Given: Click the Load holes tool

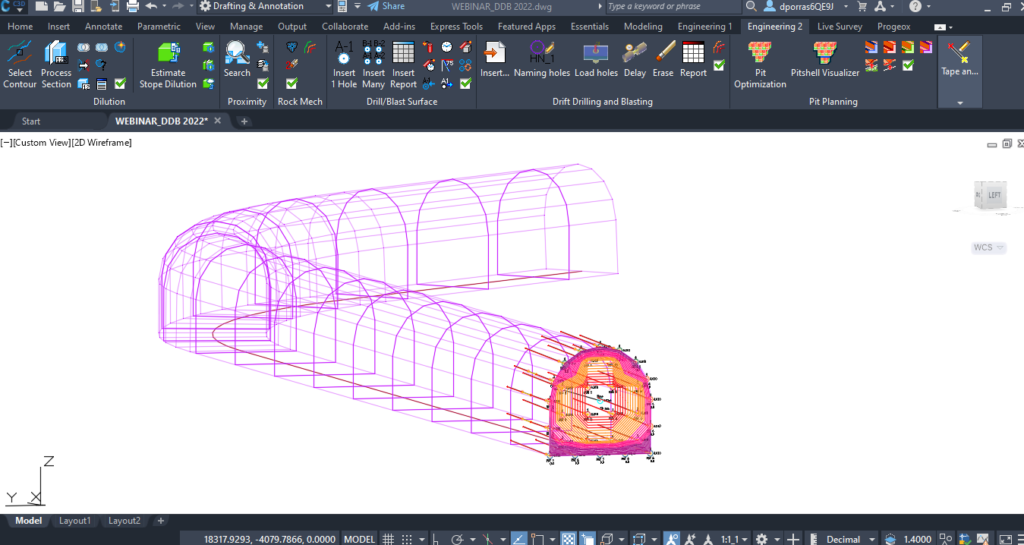Looking at the screenshot, I should point(596,59).
